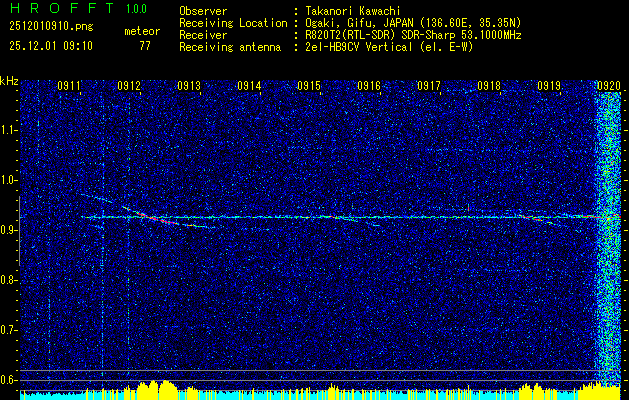
Task: Click the 0912 time marker
Action: [x=129, y=85]
